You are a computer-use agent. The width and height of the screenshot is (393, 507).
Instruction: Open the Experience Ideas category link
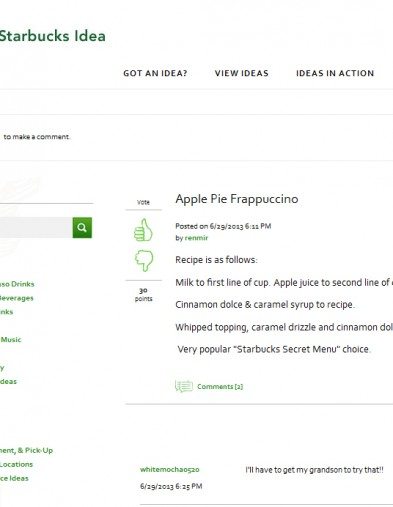click(14, 478)
